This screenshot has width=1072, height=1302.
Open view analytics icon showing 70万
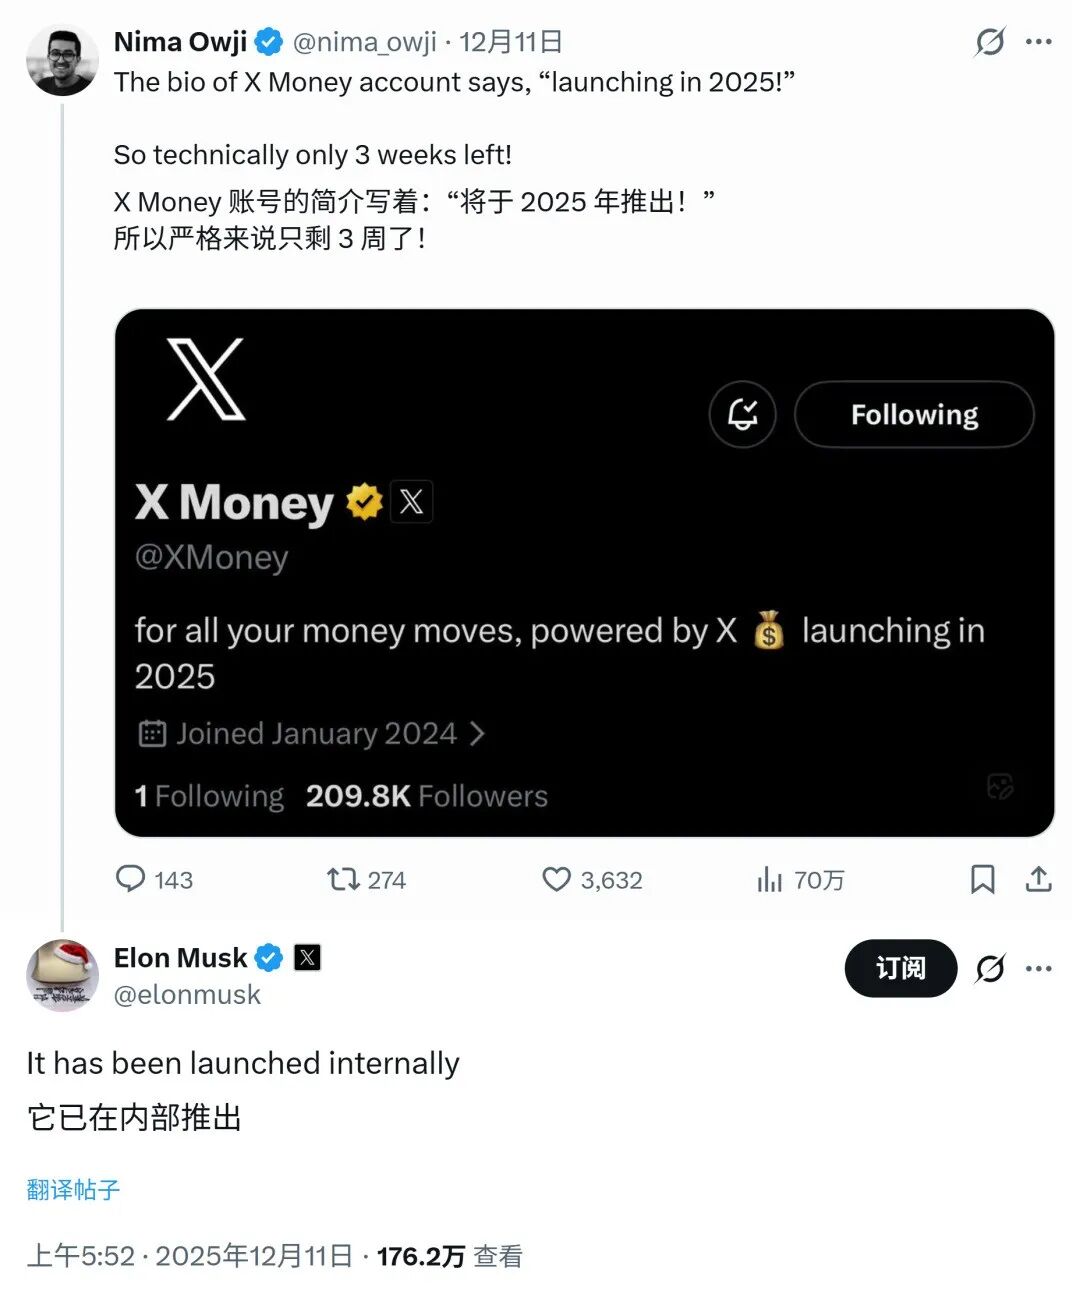[x=769, y=879]
